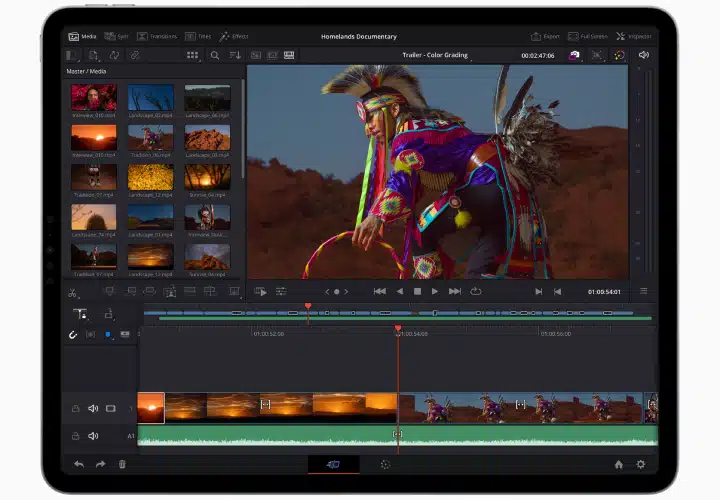This screenshot has height=500, width=720.
Task: Mute audio track A1
Action: [x=93, y=436]
